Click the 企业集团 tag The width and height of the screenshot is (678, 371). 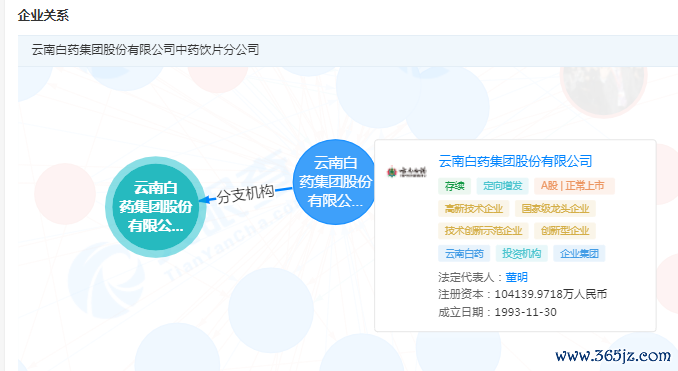[x=579, y=253]
